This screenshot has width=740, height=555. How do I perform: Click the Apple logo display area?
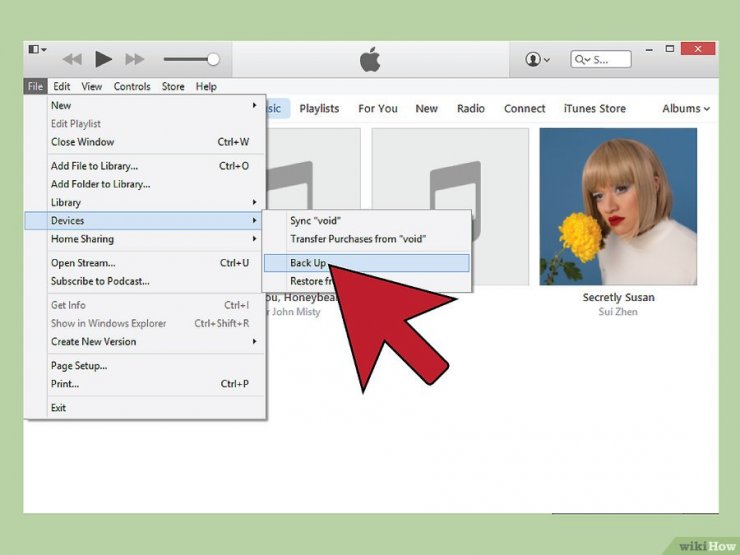(x=370, y=59)
